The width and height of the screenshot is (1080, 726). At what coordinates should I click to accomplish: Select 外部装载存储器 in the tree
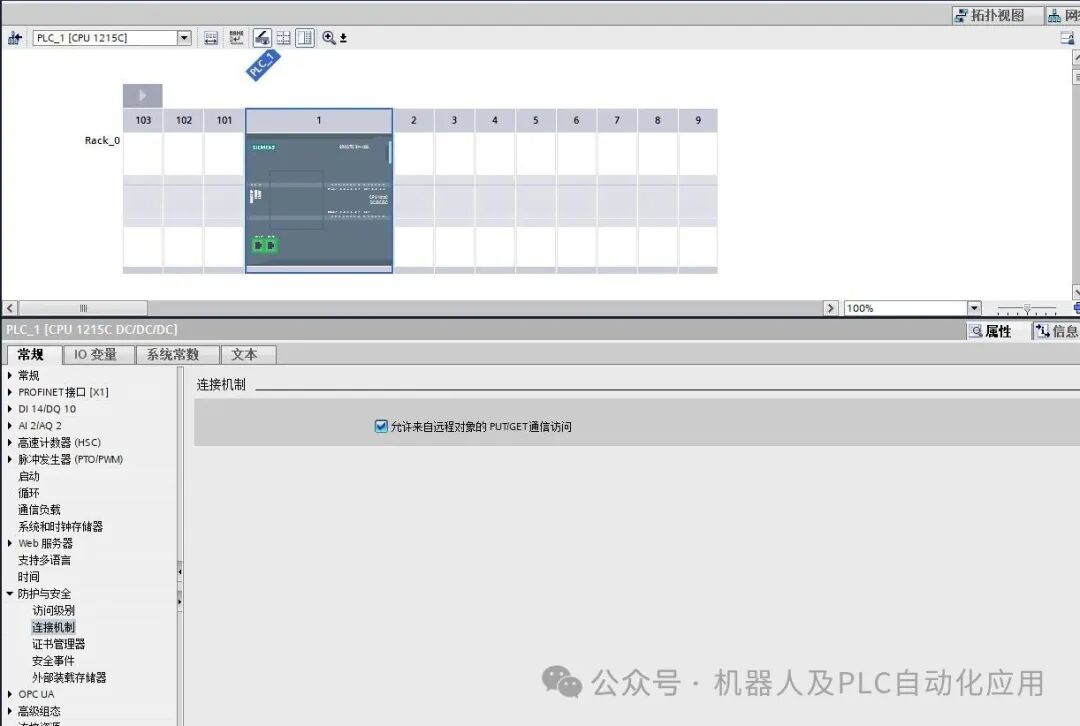tap(69, 677)
